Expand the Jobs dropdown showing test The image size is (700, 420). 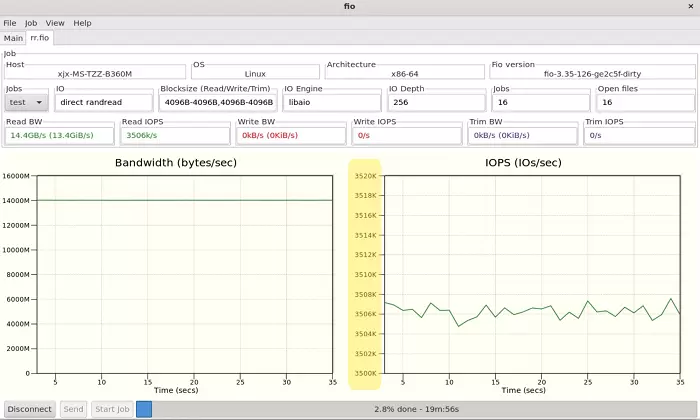[27, 102]
